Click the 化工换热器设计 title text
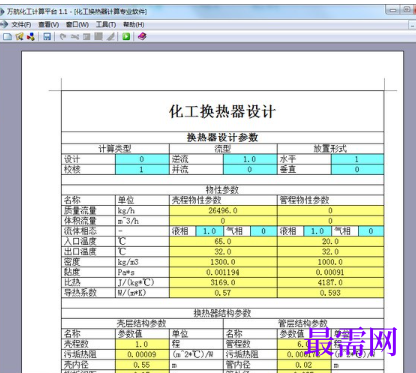The height and width of the screenshot is (373, 416). (x=222, y=111)
